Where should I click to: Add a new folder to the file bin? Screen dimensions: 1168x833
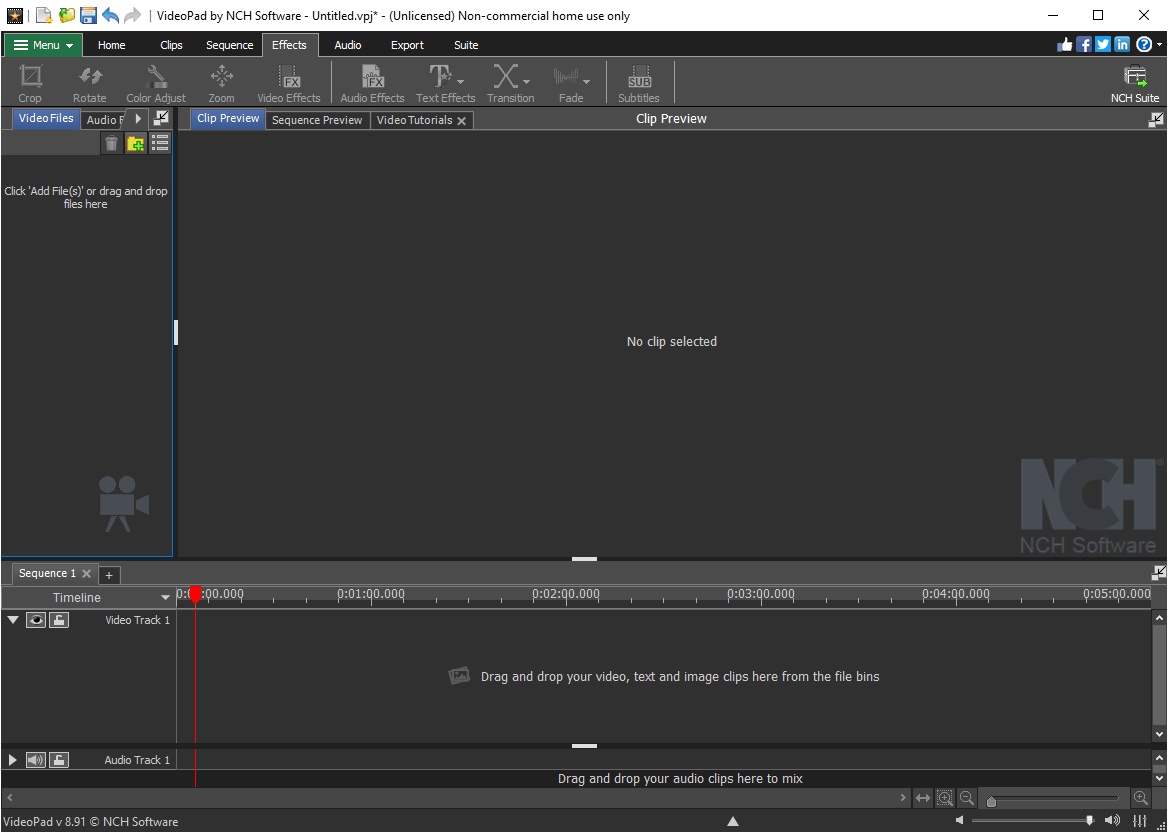pos(136,143)
